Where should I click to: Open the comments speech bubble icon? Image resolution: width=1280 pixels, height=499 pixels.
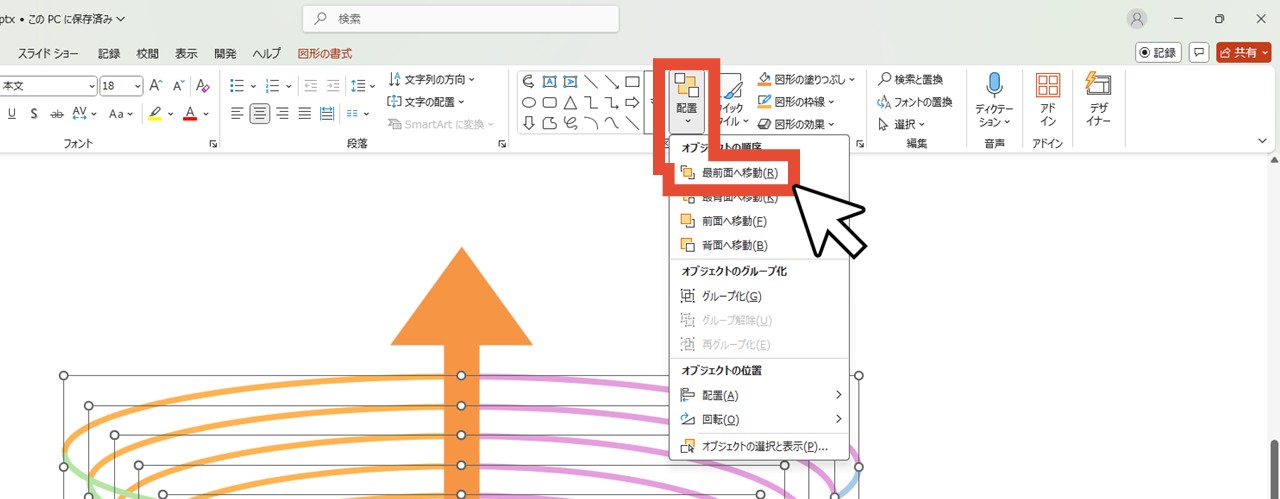click(1199, 52)
